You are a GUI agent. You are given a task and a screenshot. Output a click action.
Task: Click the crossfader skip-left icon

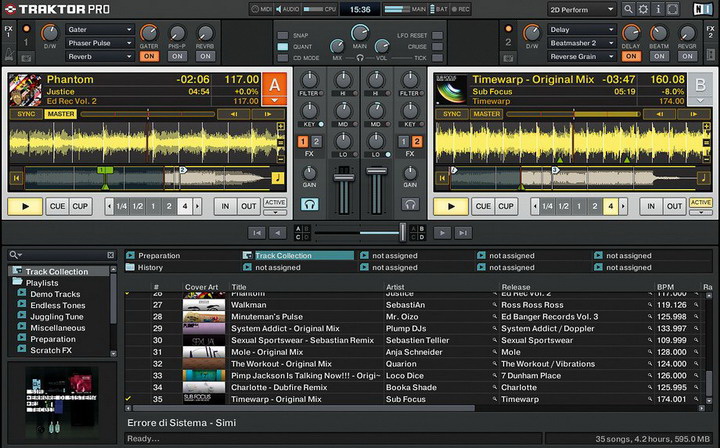click(258, 232)
